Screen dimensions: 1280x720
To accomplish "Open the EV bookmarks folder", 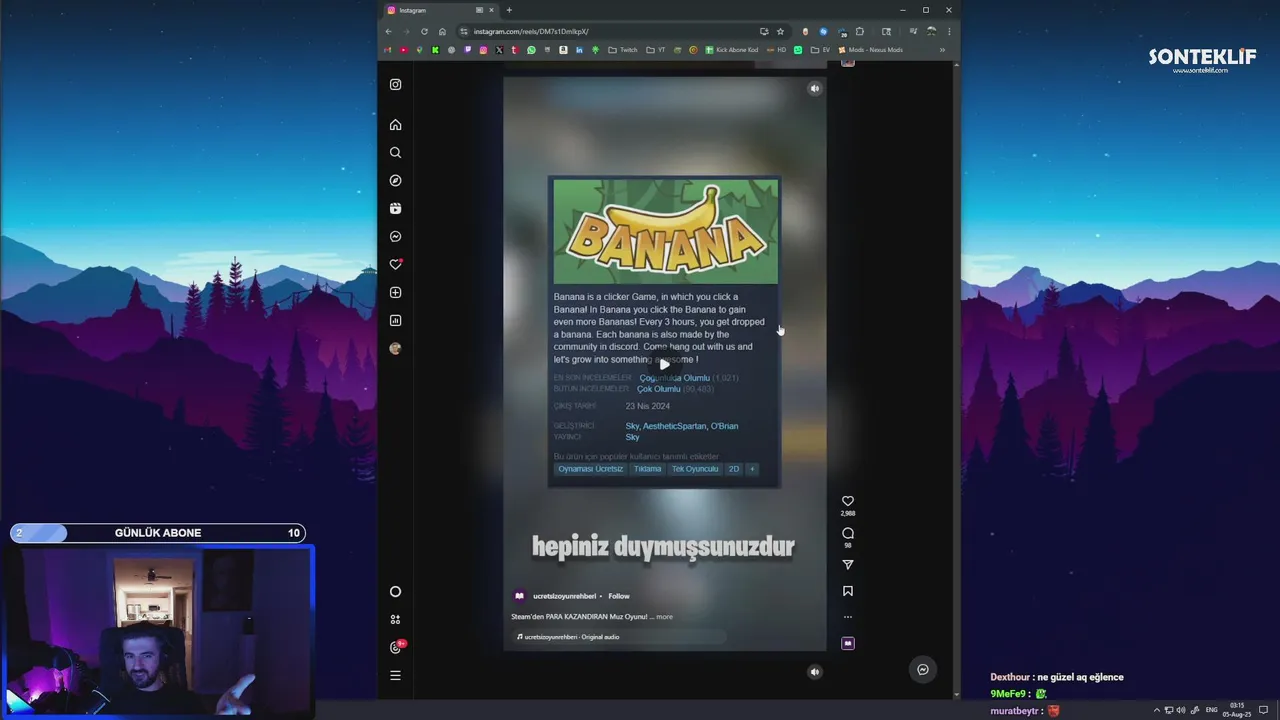I will pyautogui.click(x=821, y=50).
